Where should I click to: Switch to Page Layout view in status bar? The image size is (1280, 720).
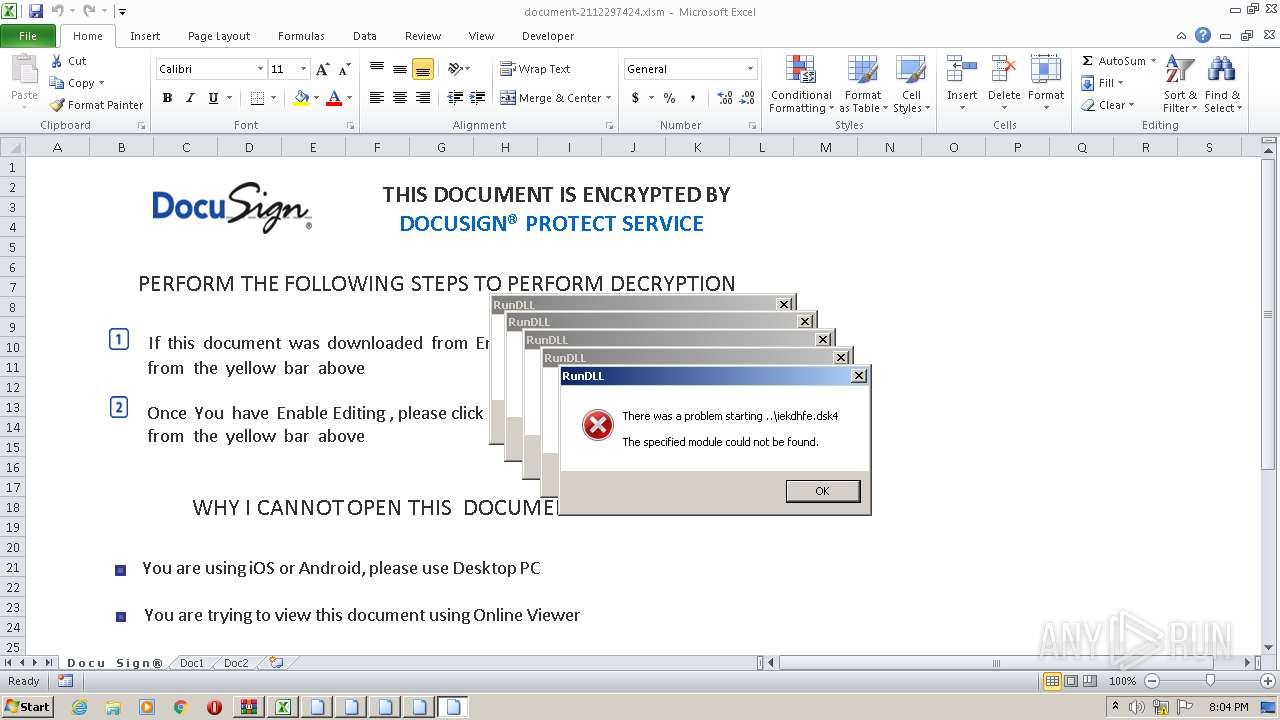point(1071,681)
